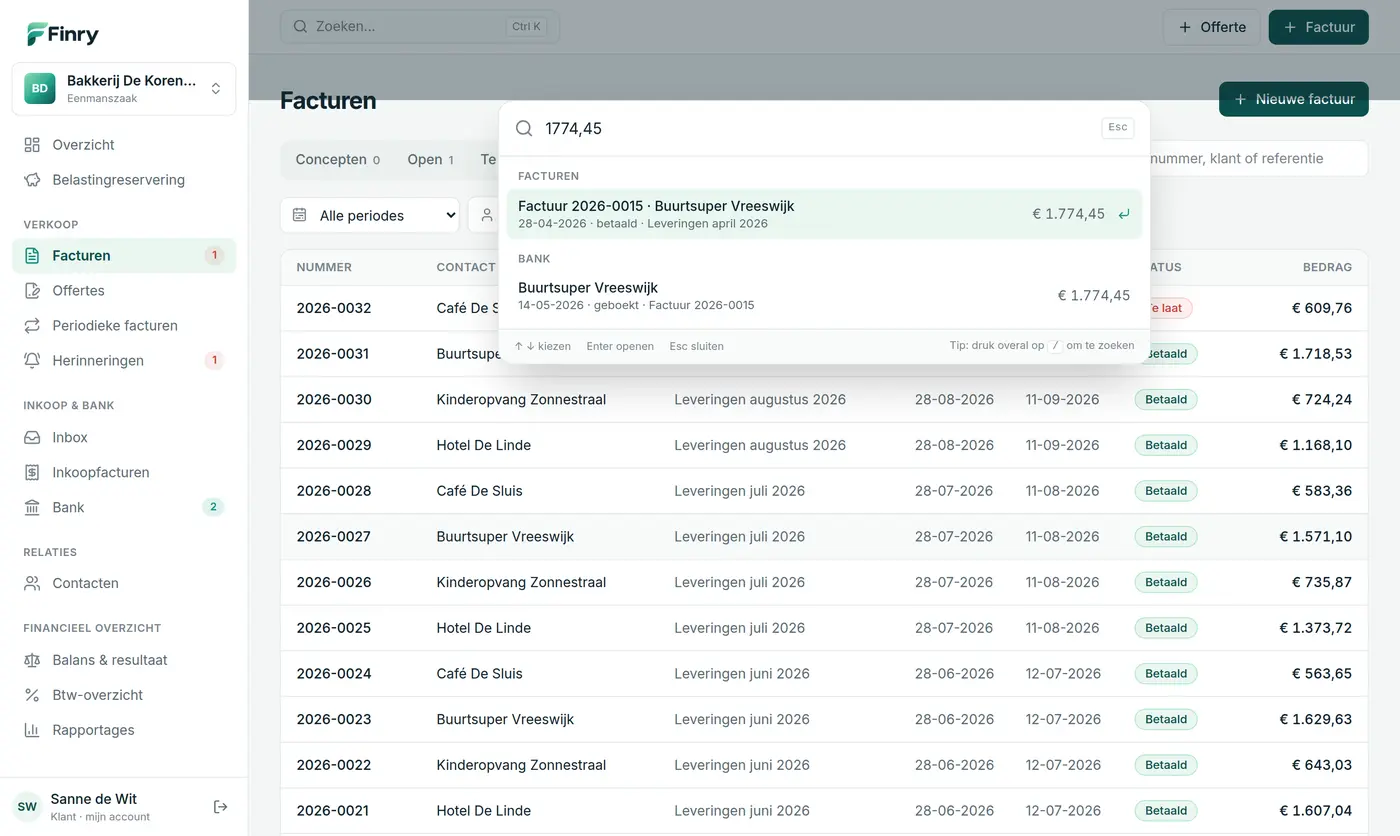The width and height of the screenshot is (1400, 836).
Task: Click the red badge on Herinneringen
Action: tap(213, 361)
